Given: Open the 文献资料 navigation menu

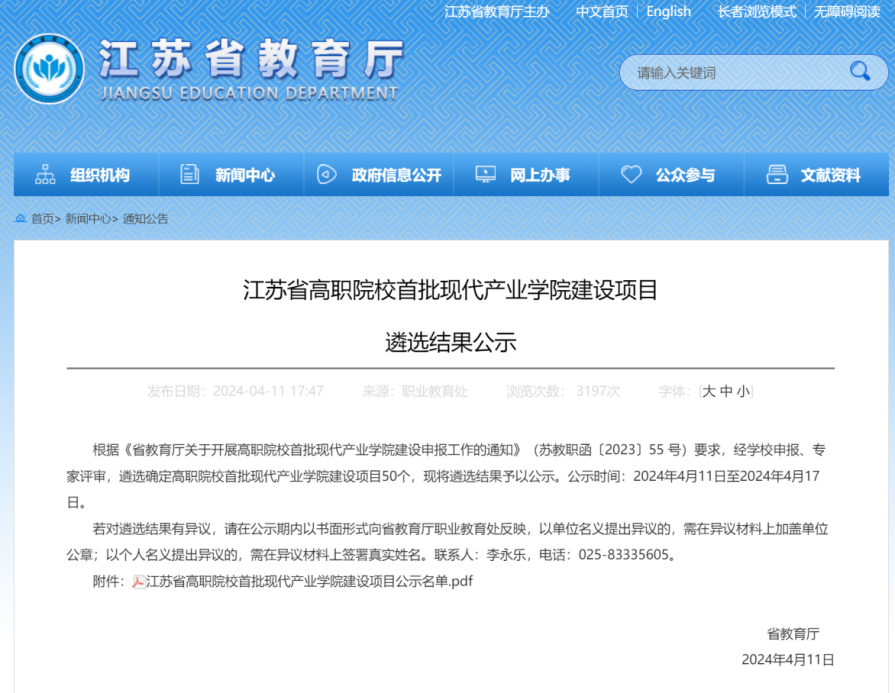Looking at the screenshot, I should (830, 175).
